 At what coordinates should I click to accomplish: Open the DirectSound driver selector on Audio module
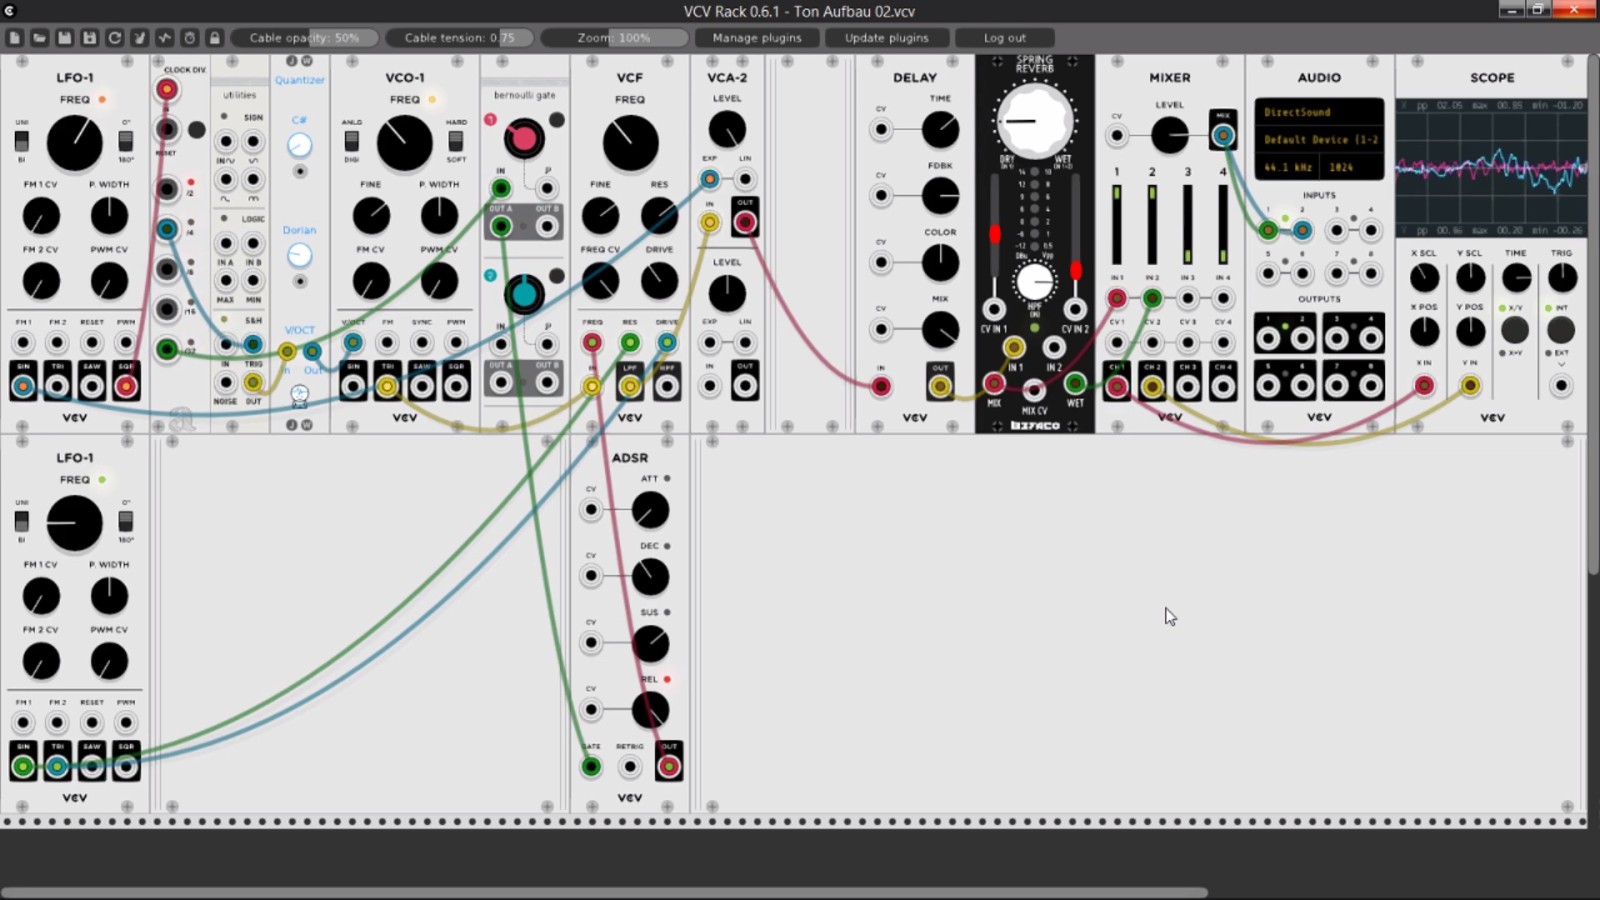tap(1319, 112)
